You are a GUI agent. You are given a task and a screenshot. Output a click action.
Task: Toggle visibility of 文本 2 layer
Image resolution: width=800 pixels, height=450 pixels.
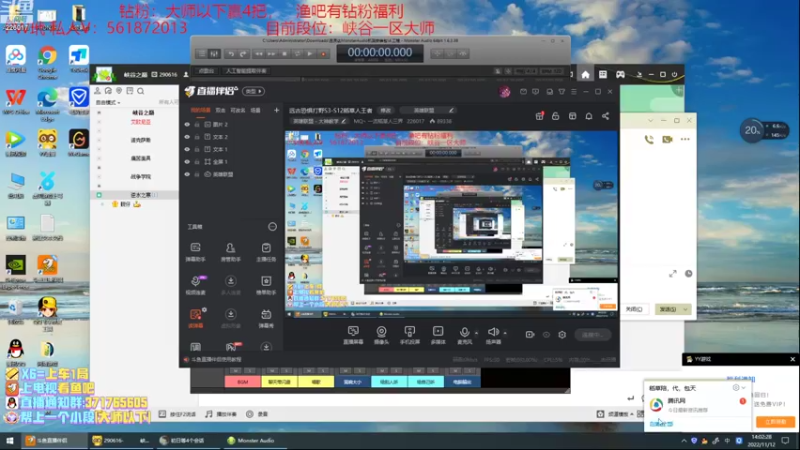tap(187, 137)
